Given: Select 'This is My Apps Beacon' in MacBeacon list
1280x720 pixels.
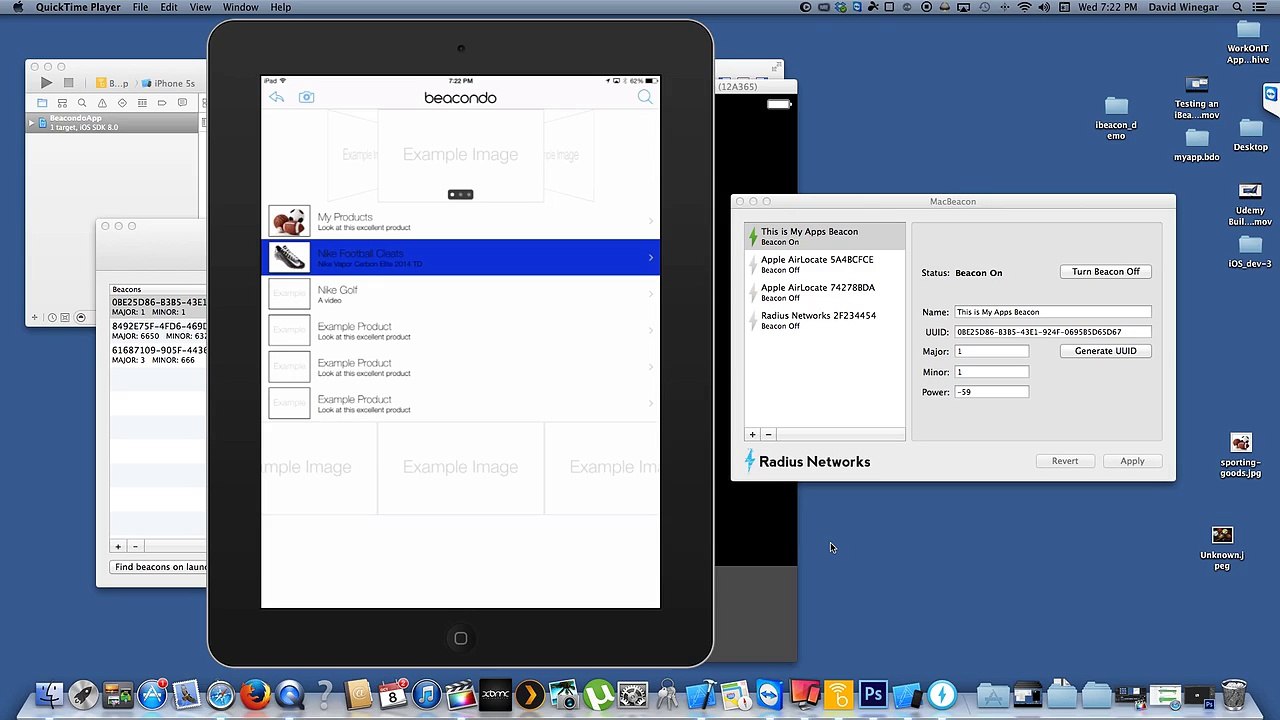Looking at the screenshot, I should pos(825,236).
